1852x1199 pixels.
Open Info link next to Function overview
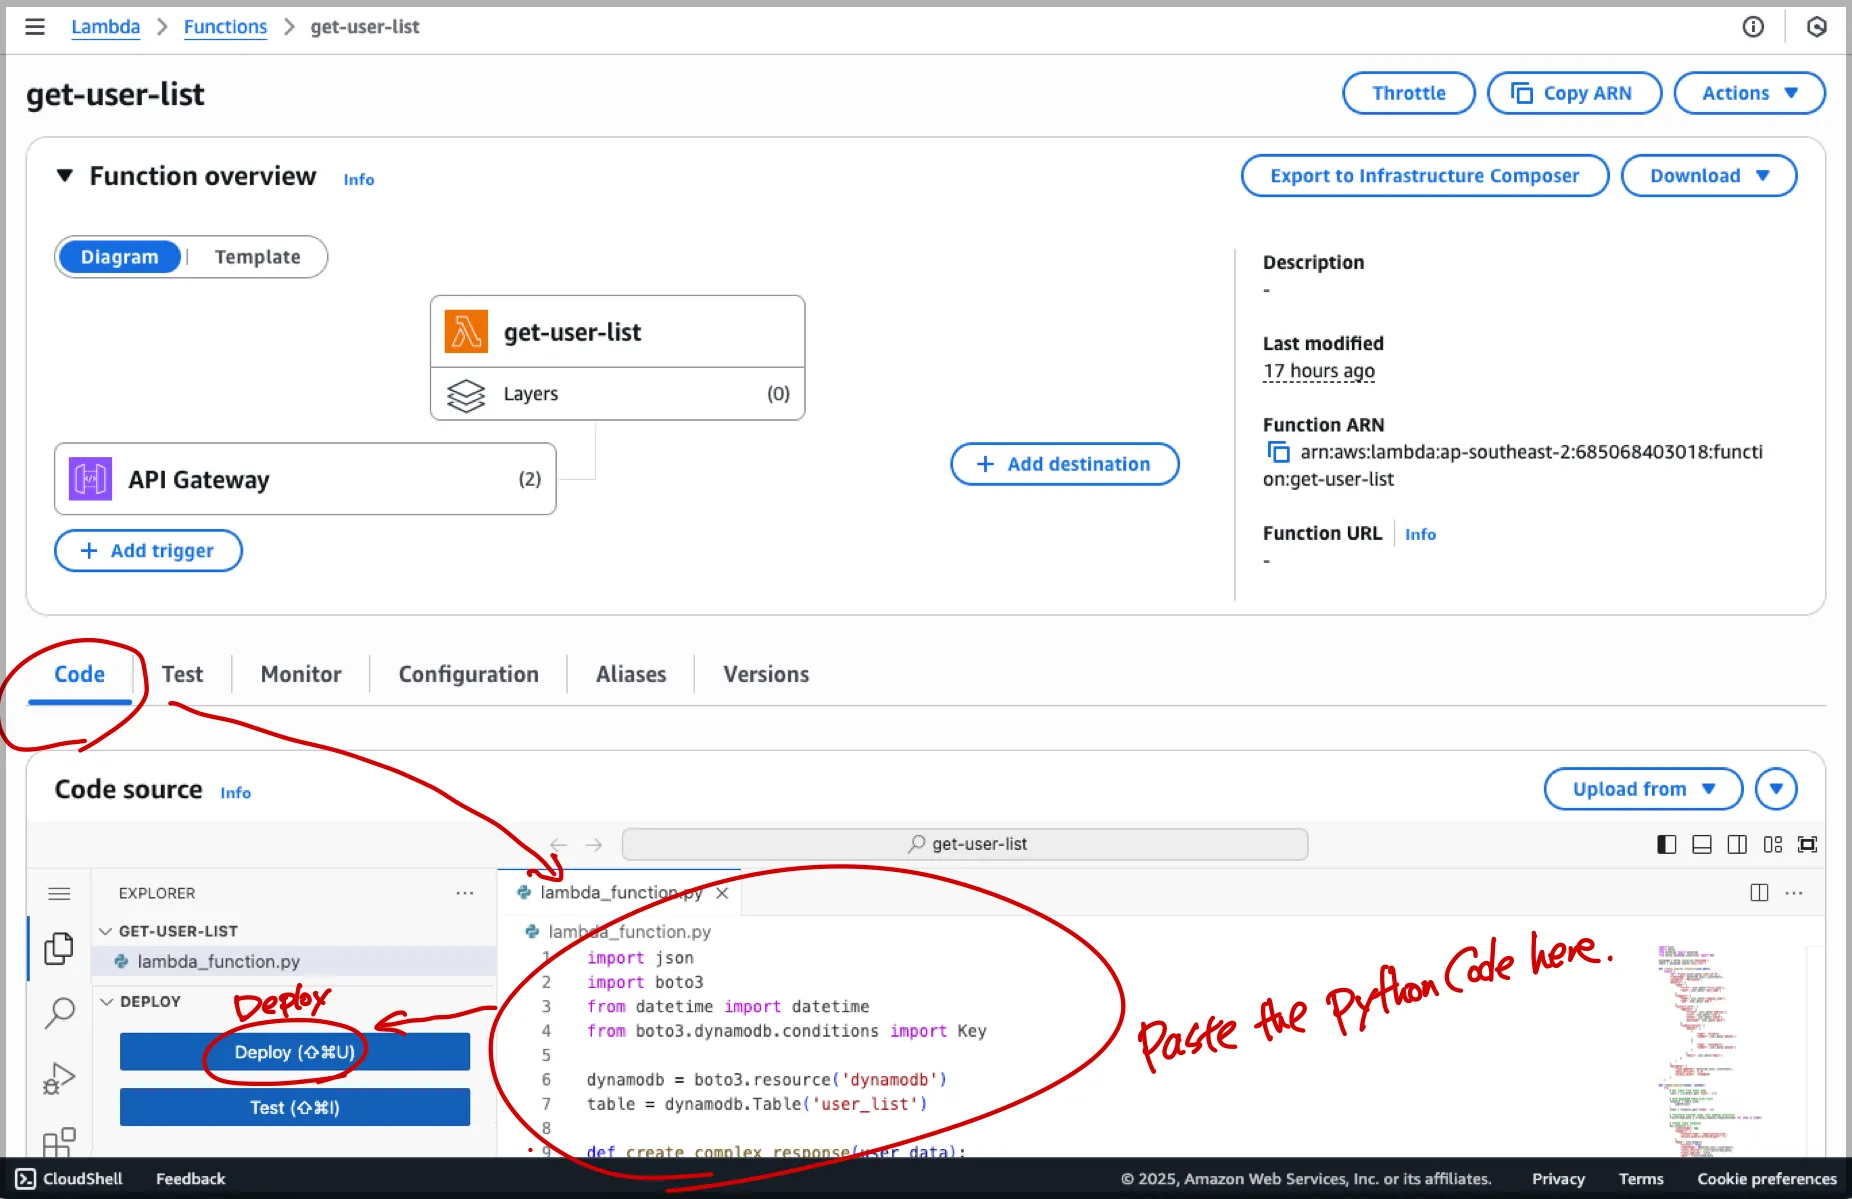point(359,180)
